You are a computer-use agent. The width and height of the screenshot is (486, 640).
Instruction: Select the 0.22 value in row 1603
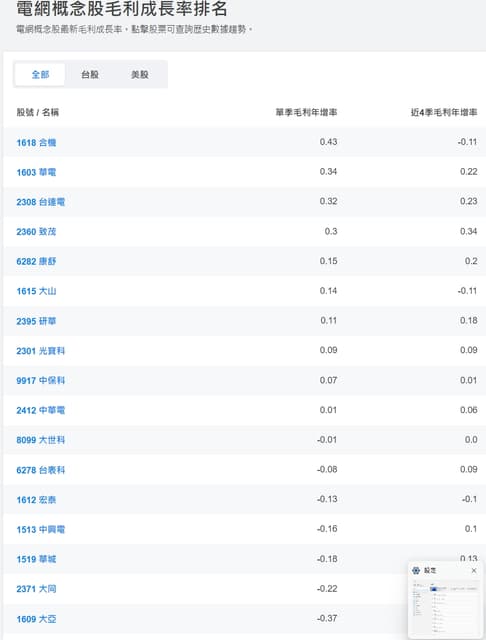point(469,172)
